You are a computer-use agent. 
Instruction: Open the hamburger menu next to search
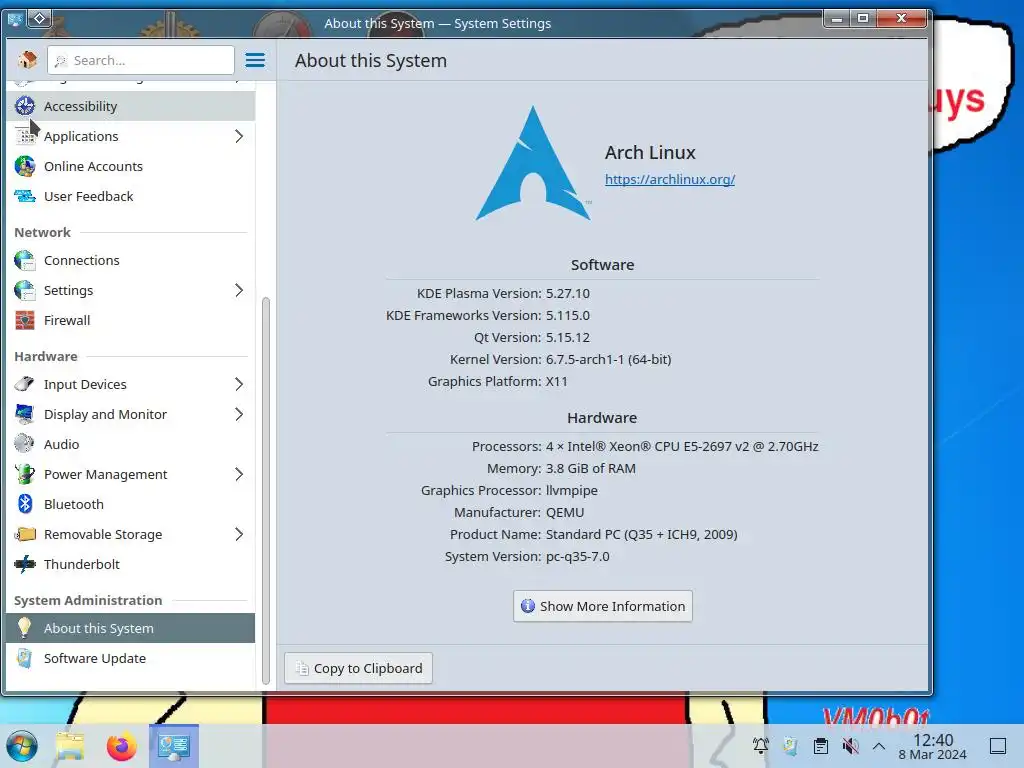pos(255,60)
